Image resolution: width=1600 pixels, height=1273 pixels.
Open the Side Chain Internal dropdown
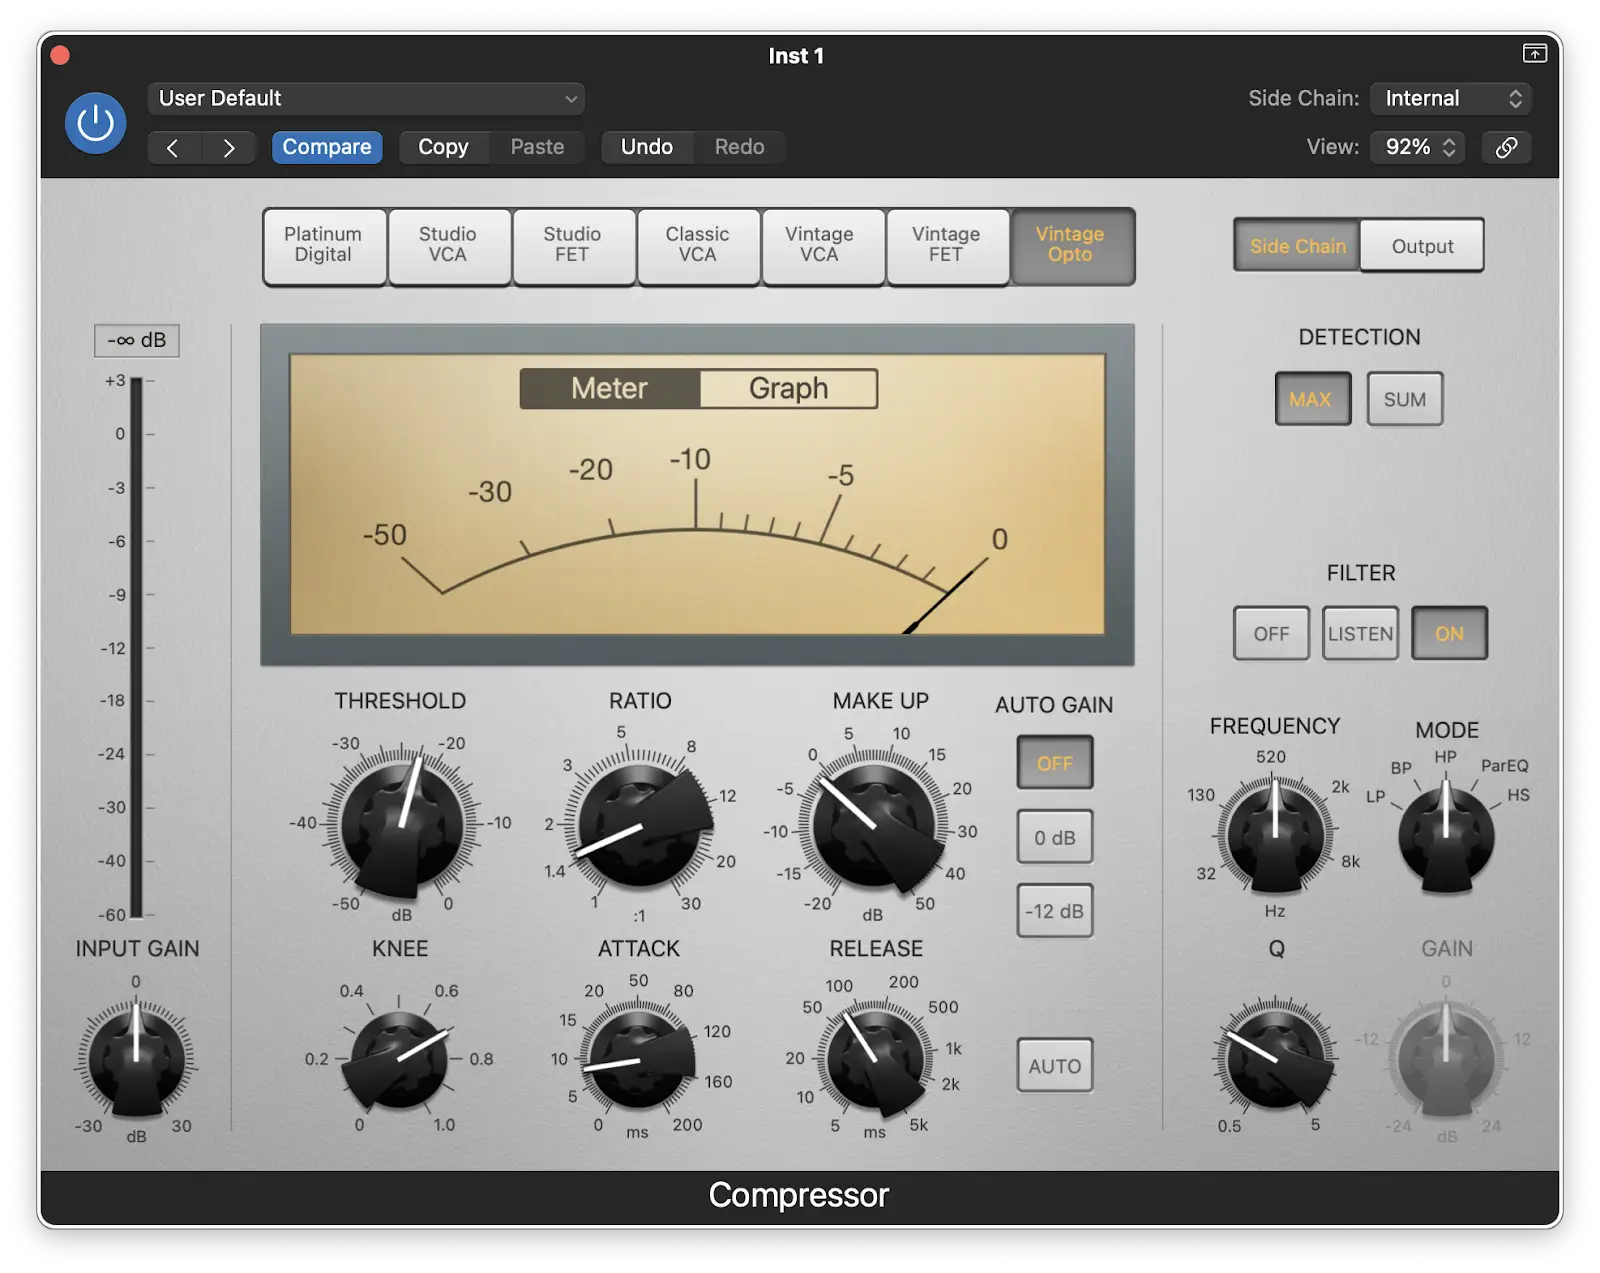[1451, 98]
